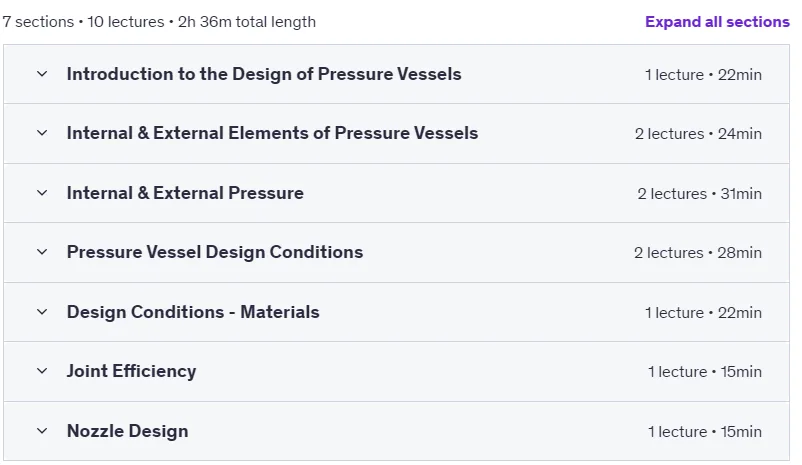Select Pressure Vessel Design Conditions heading
Image resolution: width=802 pixels, height=465 pixels.
coord(215,252)
